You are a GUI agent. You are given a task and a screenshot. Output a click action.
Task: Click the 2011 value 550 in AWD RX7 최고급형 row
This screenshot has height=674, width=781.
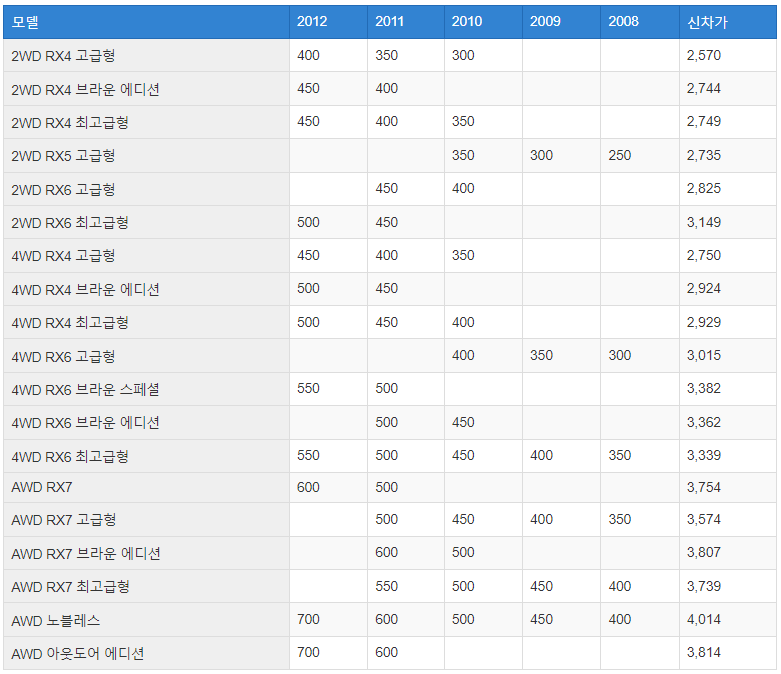[387, 586]
